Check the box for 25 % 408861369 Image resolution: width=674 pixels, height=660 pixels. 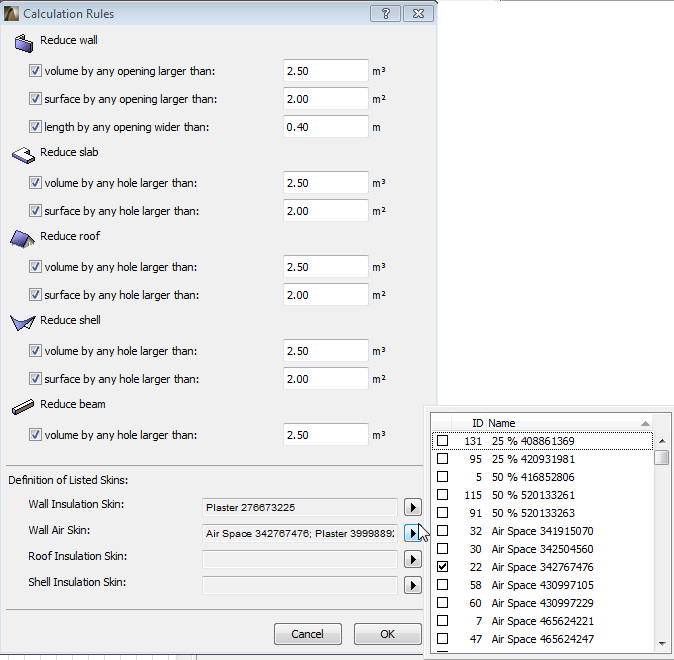point(442,441)
